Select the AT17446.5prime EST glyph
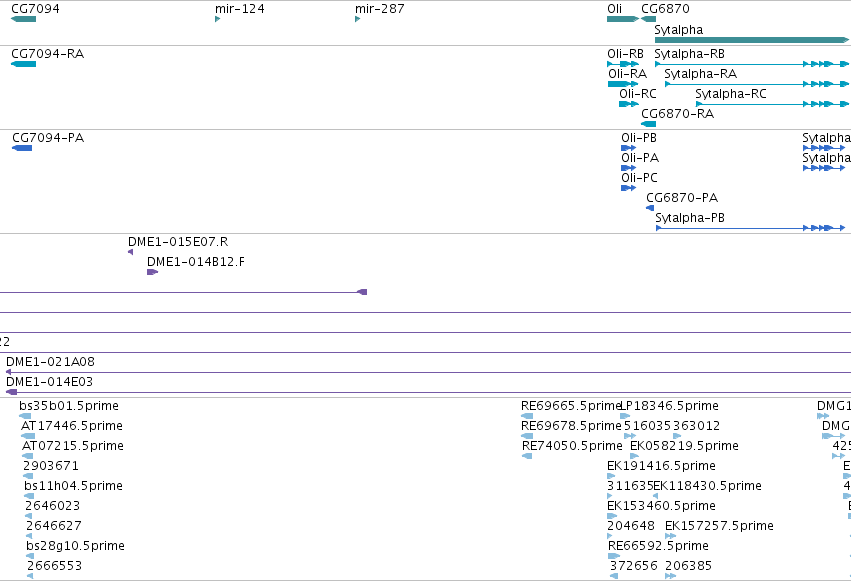The height and width of the screenshot is (581, 851). tap(28, 436)
